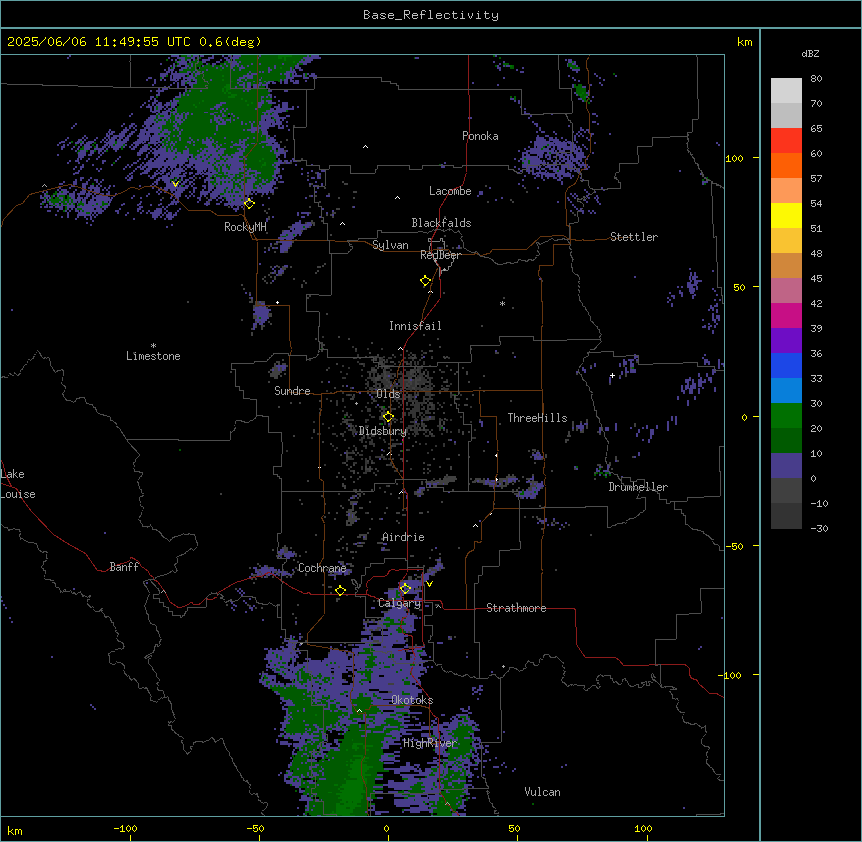Click the Blackfalds city label
862x842 pixels.
coord(441,223)
